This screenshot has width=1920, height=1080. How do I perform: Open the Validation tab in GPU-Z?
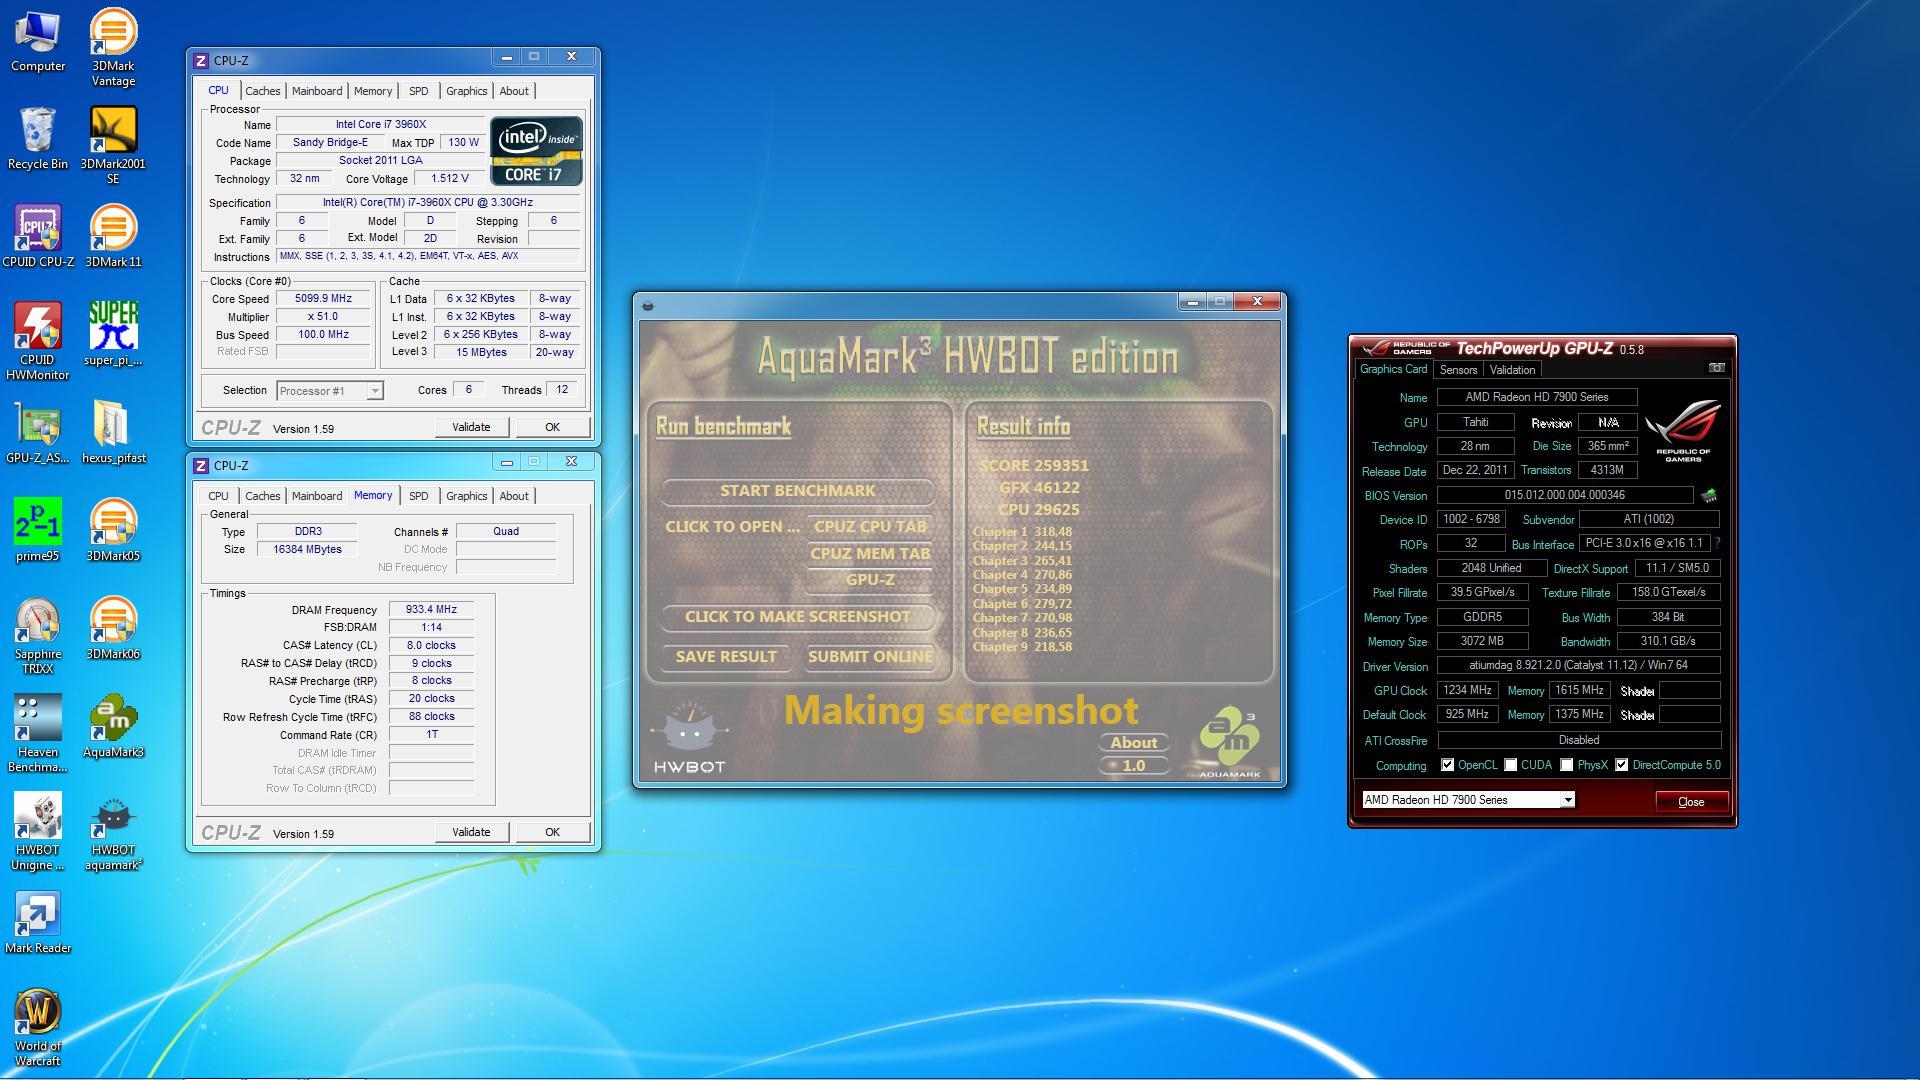tap(1512, 370)
